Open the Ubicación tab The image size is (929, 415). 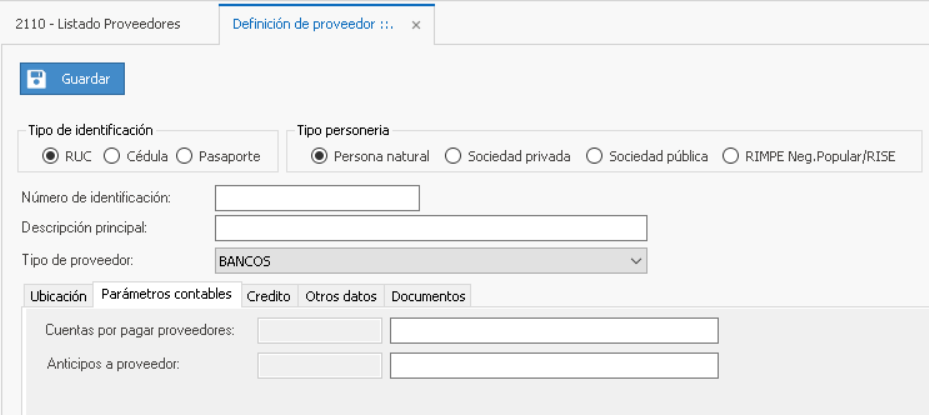click(58, 296)
